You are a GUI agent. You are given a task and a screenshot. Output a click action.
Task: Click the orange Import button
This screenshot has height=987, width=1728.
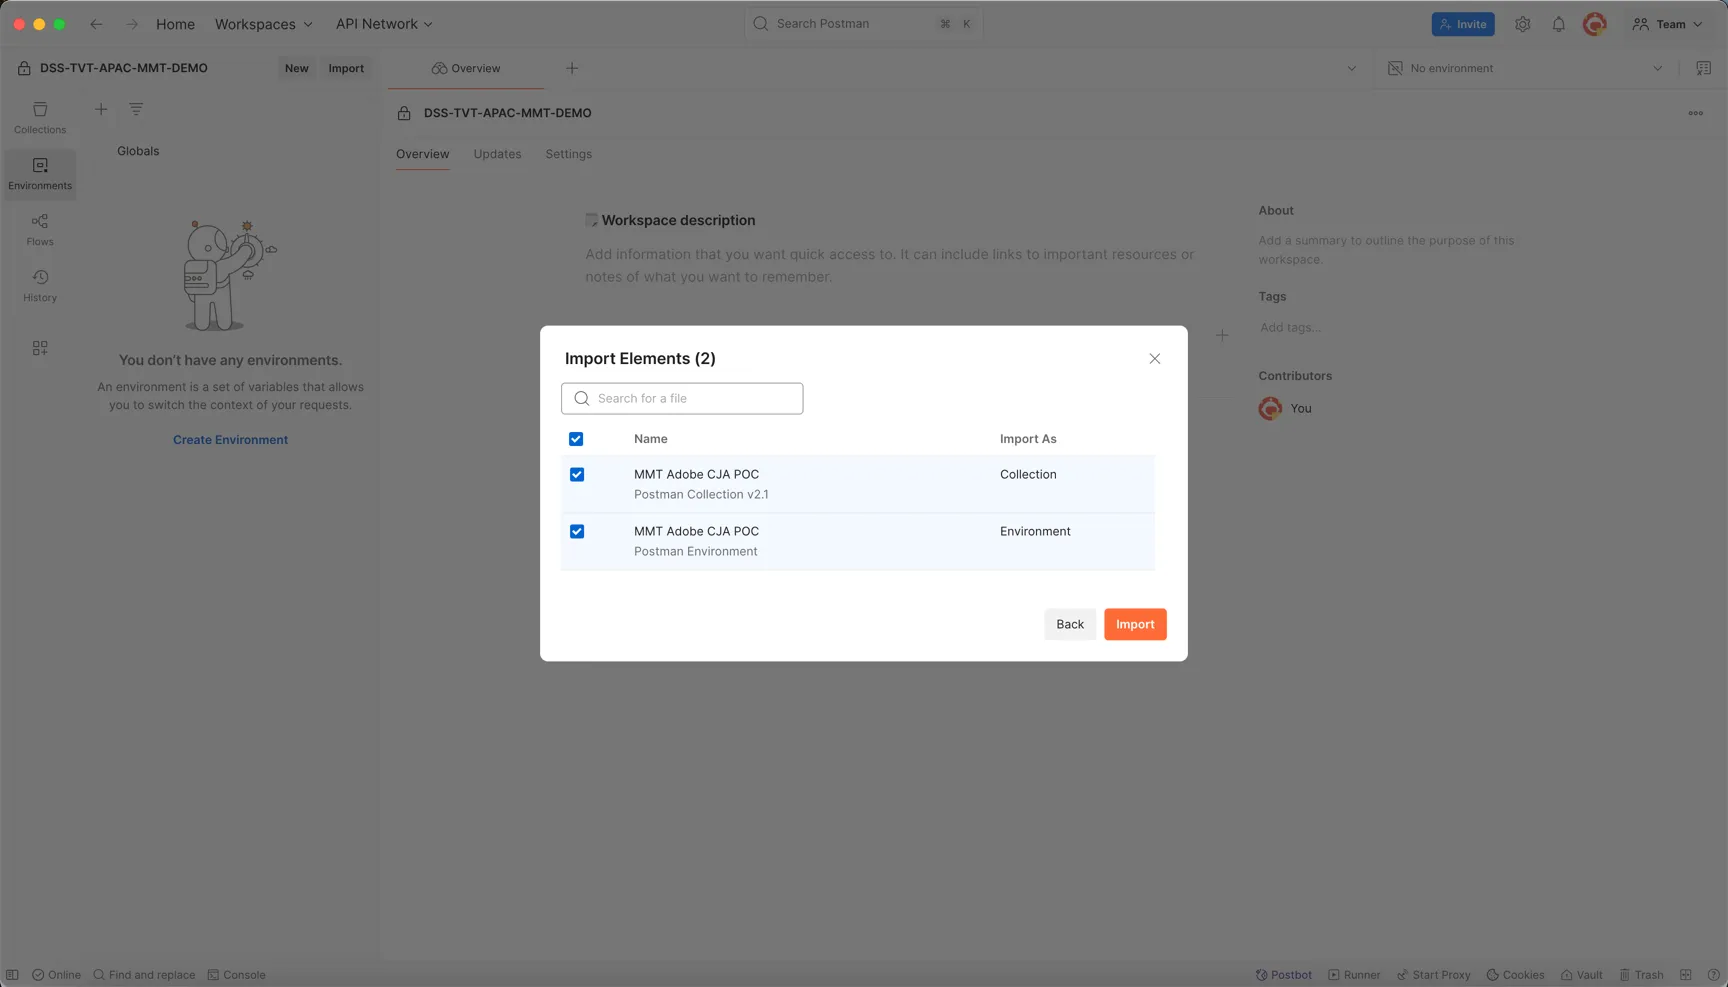click(1135, 624)
